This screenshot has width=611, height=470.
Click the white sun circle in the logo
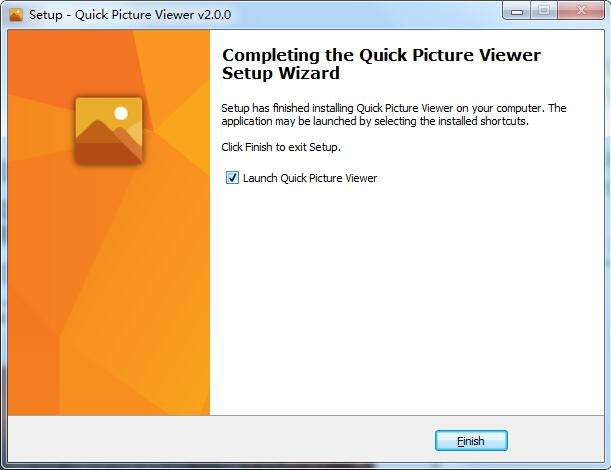tap(121, 113)
